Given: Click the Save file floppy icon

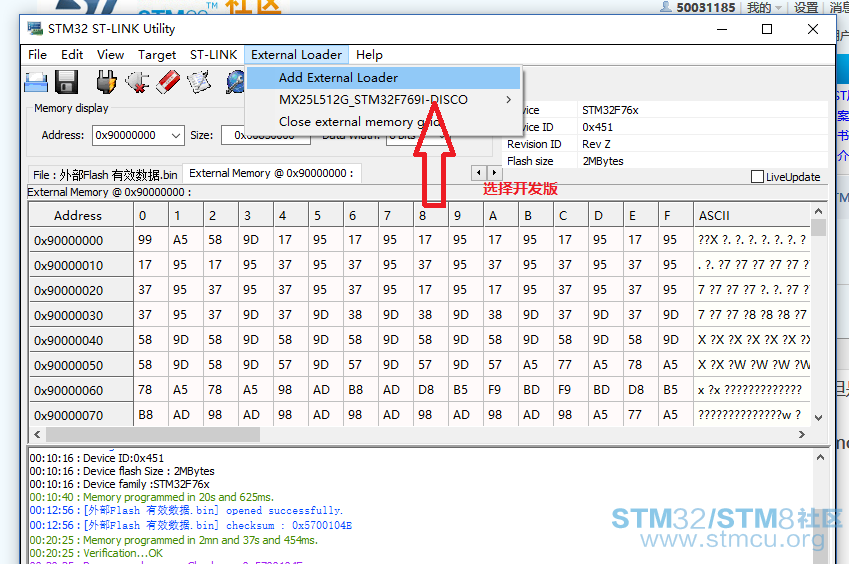Looking at the screenshot, I should [x=67, y=82].
